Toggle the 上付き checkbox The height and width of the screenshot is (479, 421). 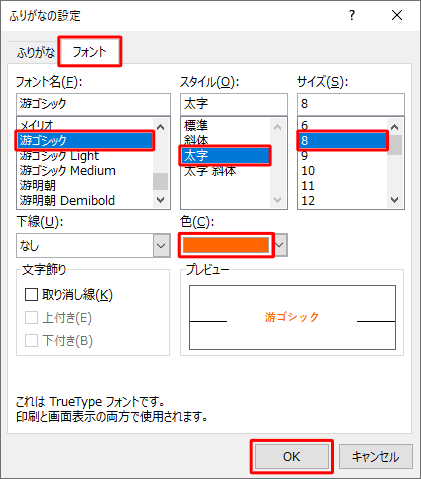point(31,318)
